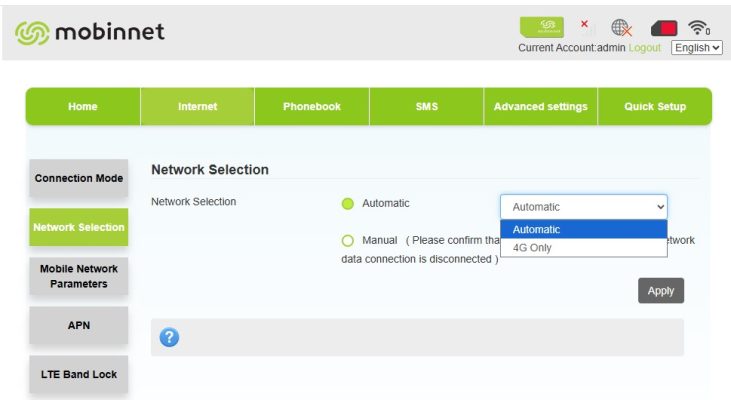Click the mobinnet logo
The height and width of the screenshot is (400, 731).
(x=89, y=32)
